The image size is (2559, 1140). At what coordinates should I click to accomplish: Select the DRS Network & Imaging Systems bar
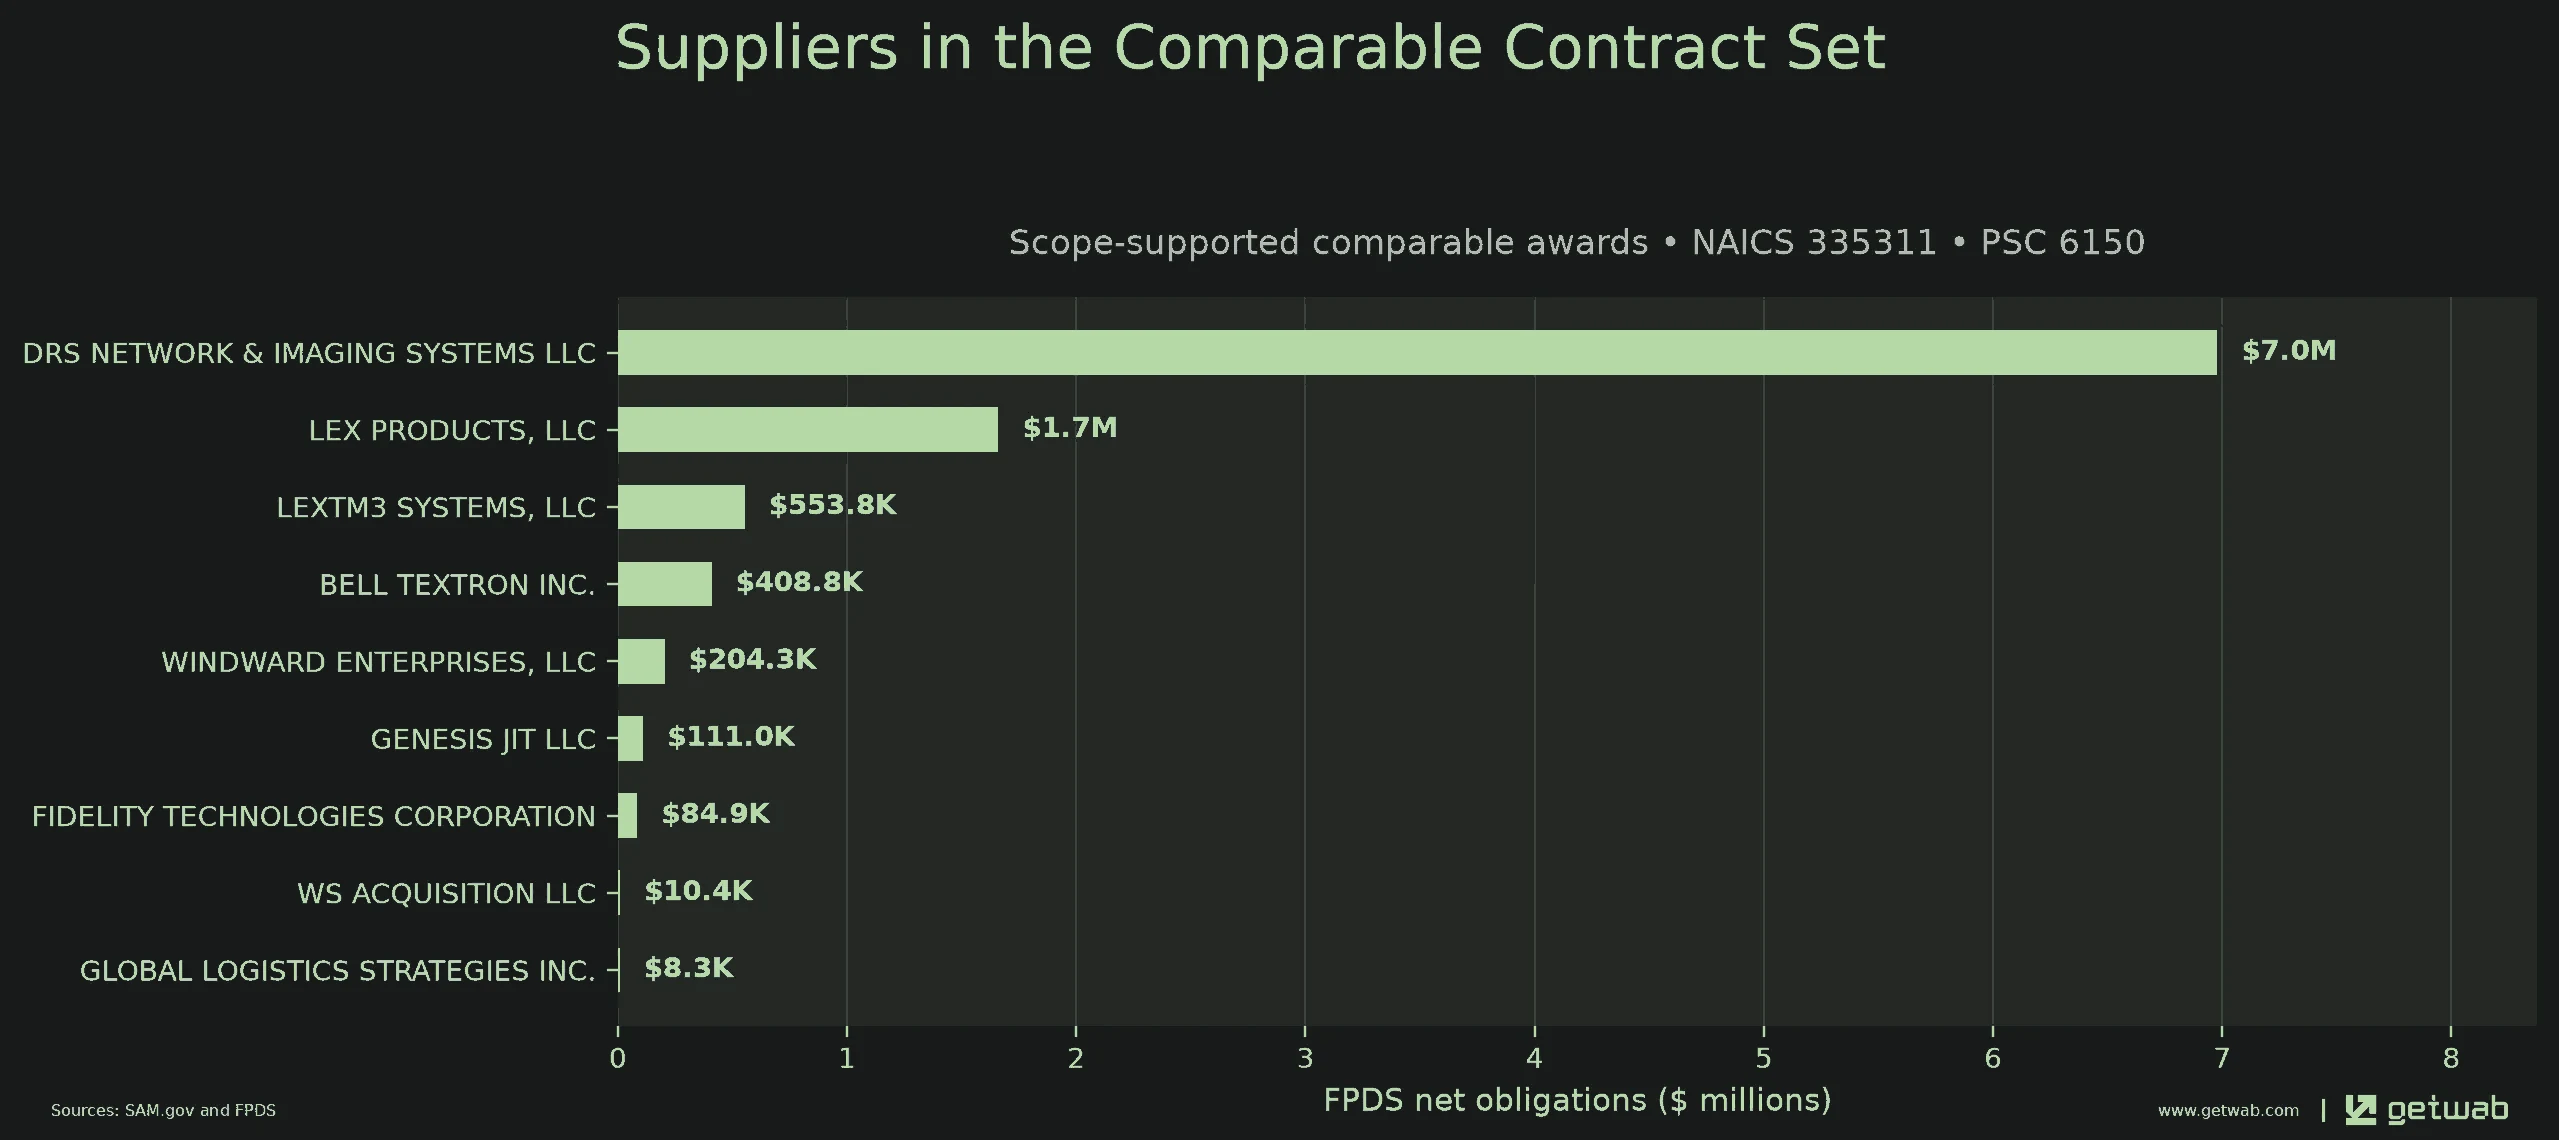[1417, 352]
